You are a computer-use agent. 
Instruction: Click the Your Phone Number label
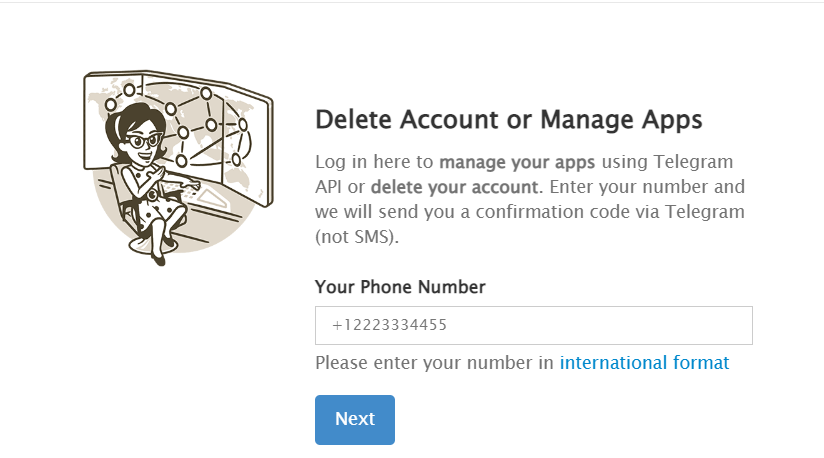tap(400, 287)
